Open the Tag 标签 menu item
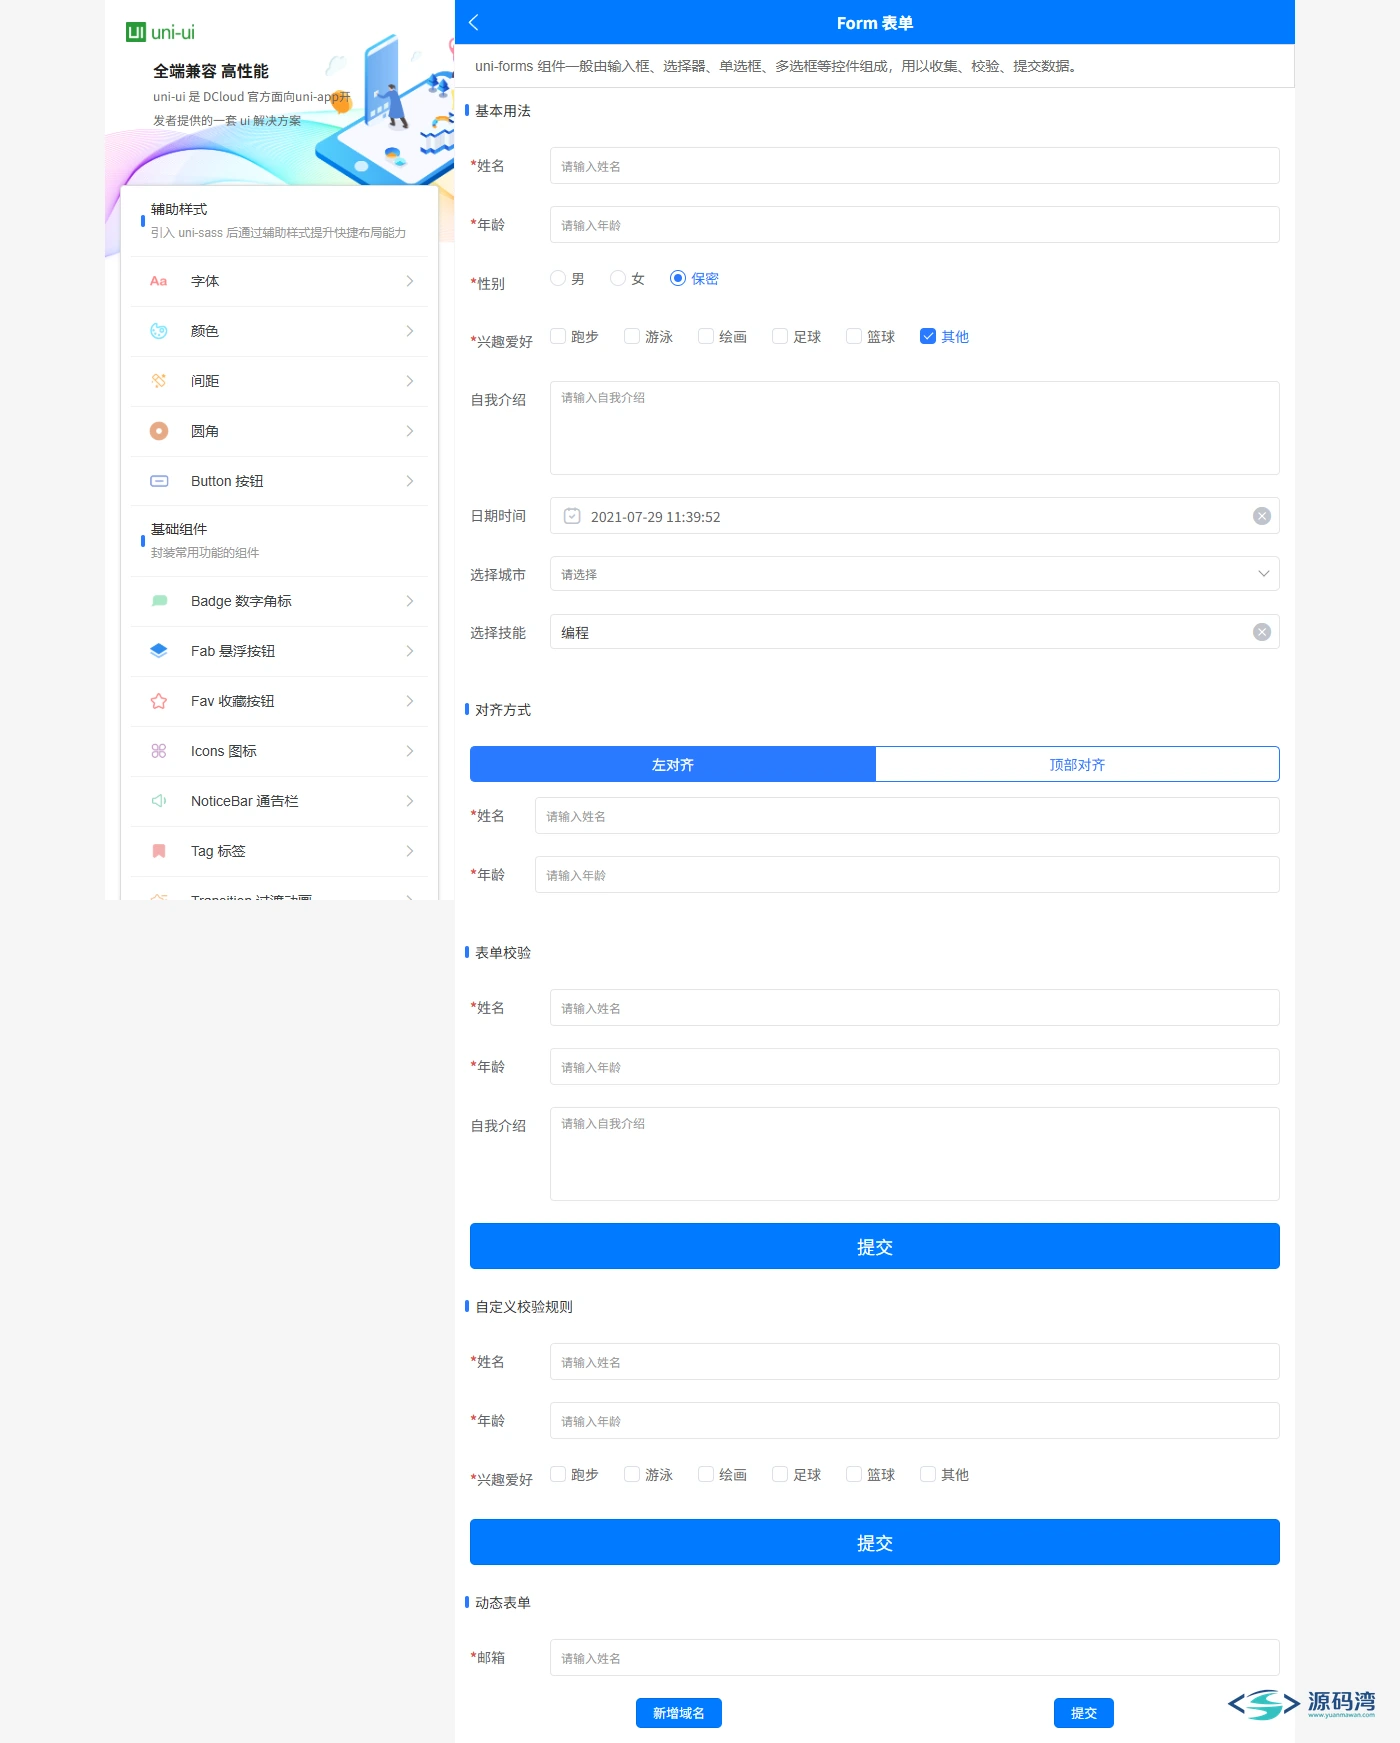The width and height of the screenshot is (1400, 1743). click(279, 851)
